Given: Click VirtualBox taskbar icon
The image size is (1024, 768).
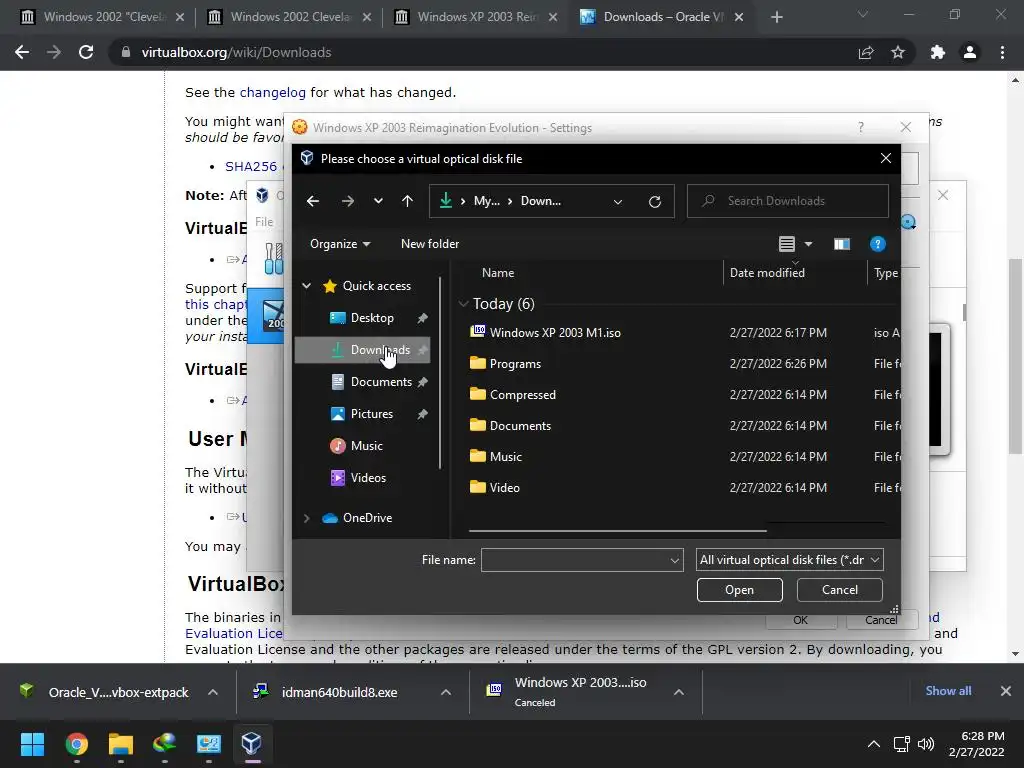Looking at the screenshot, I should (251, 744).
